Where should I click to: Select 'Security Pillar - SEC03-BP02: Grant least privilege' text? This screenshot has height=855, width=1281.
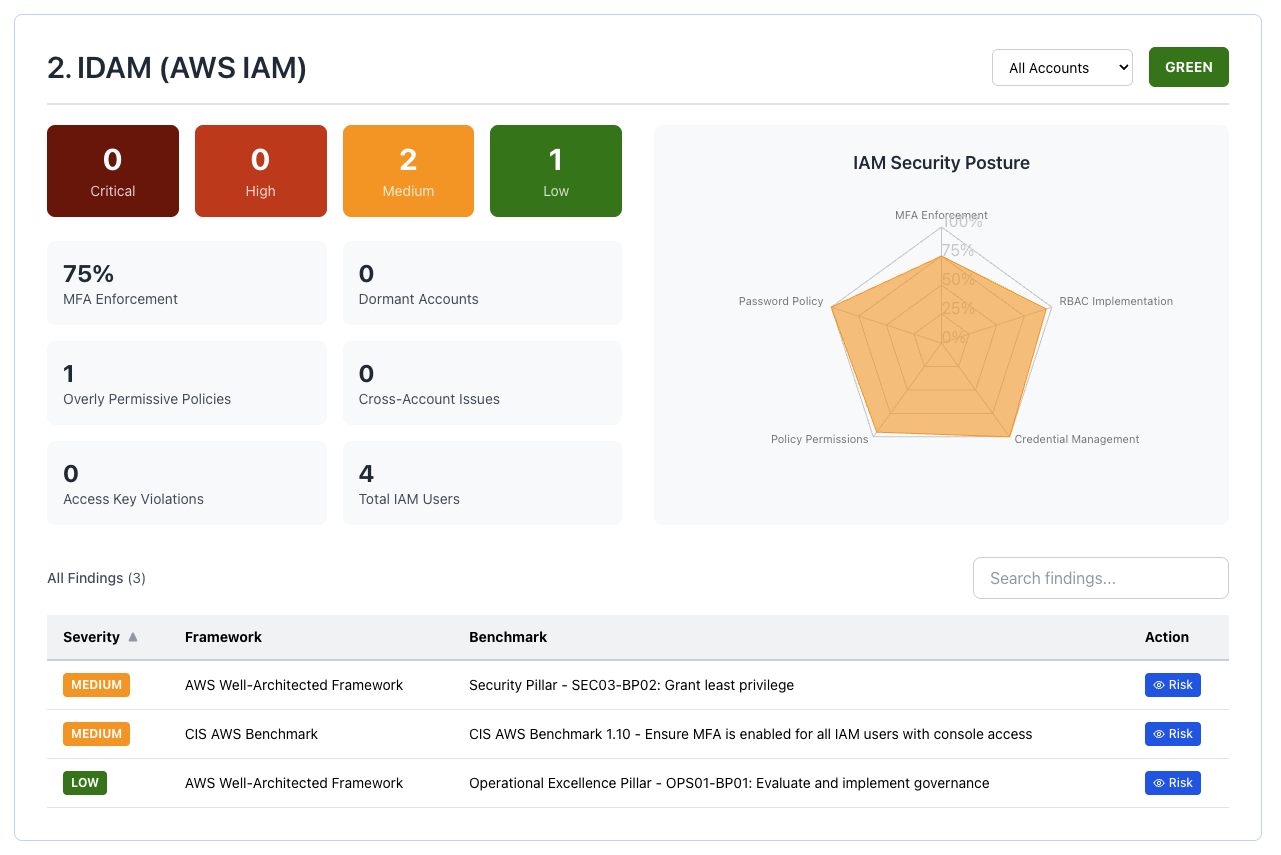pos(631,685)
